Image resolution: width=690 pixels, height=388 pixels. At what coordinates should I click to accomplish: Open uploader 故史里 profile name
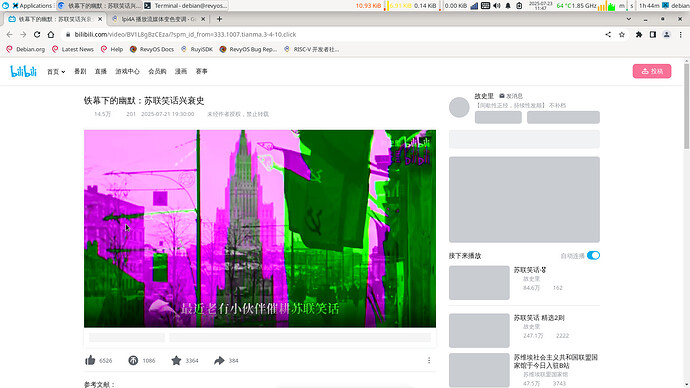(484, 96)
